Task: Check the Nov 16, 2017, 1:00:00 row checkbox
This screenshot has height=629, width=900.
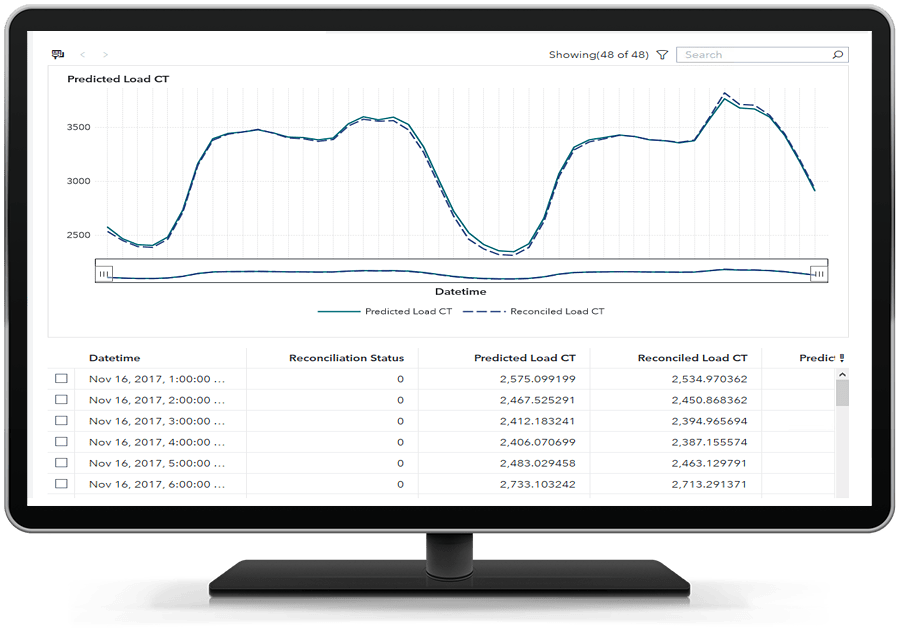Action: pos(61,379)
